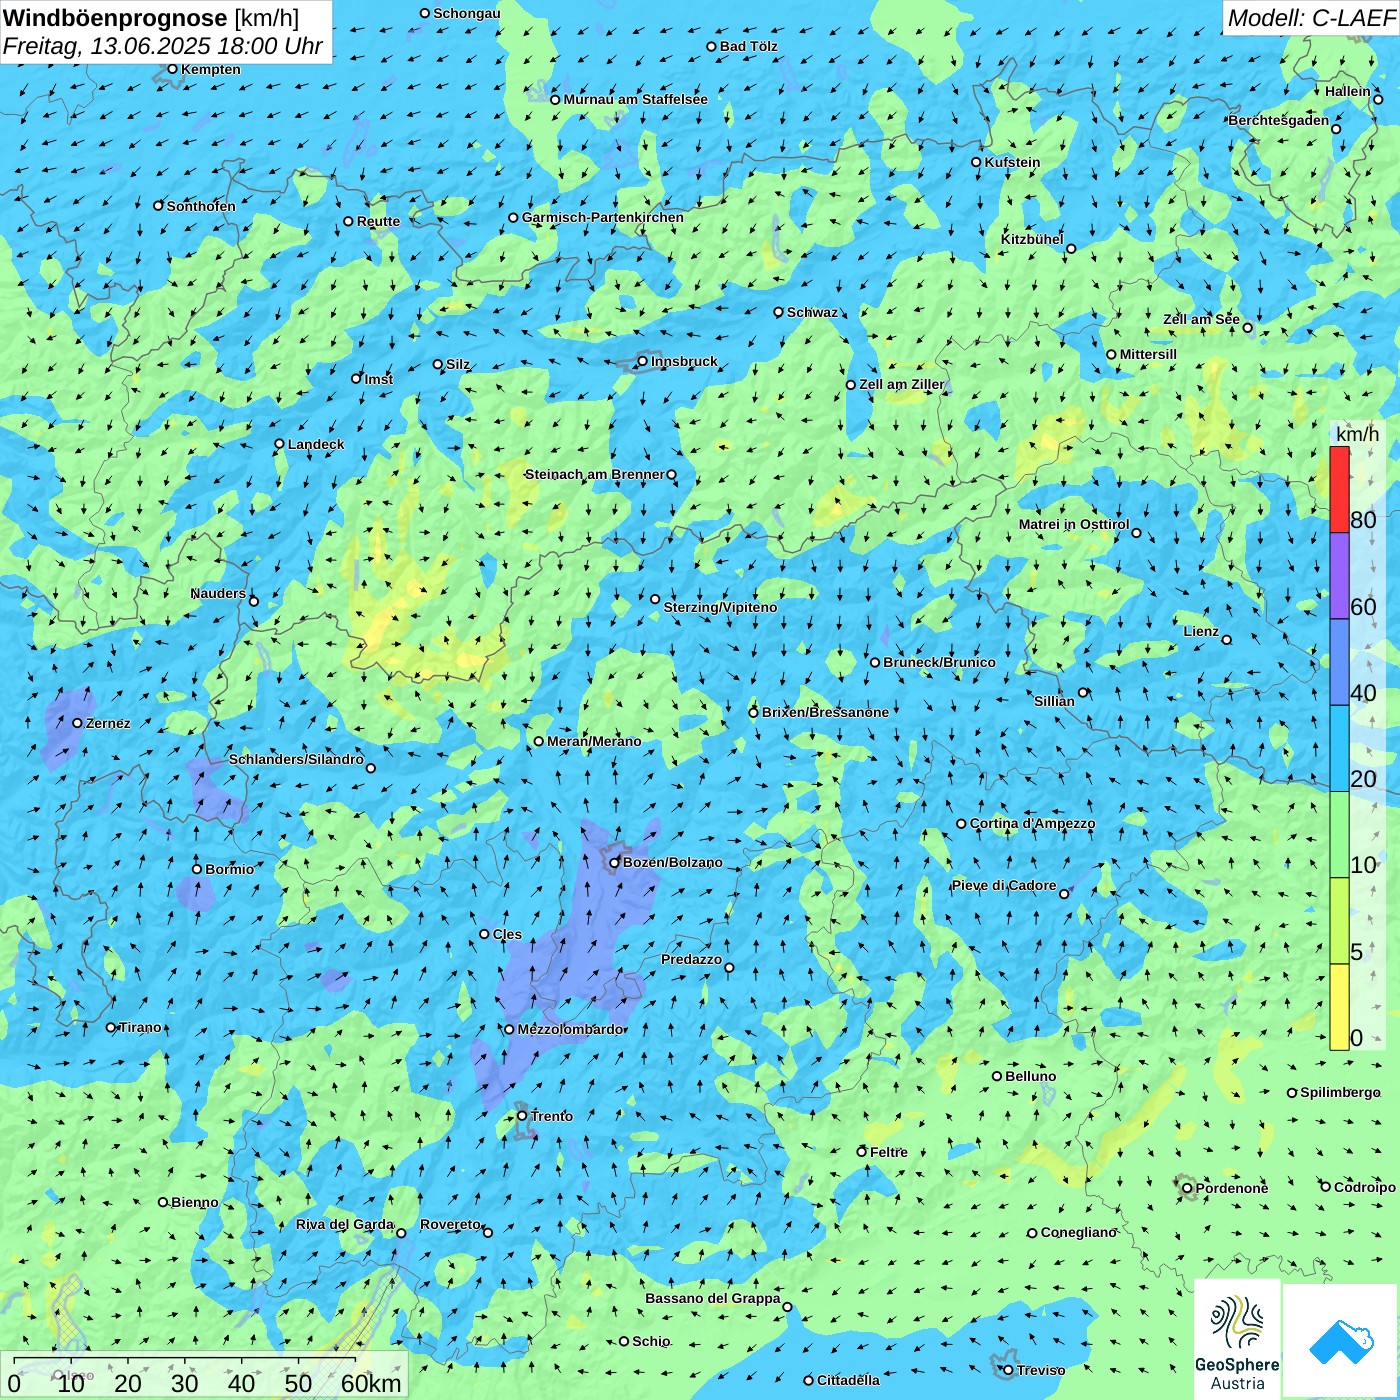Screen dimensions: 1400x1400
Task: Click the Feltre label
Action: [889, 1152]
